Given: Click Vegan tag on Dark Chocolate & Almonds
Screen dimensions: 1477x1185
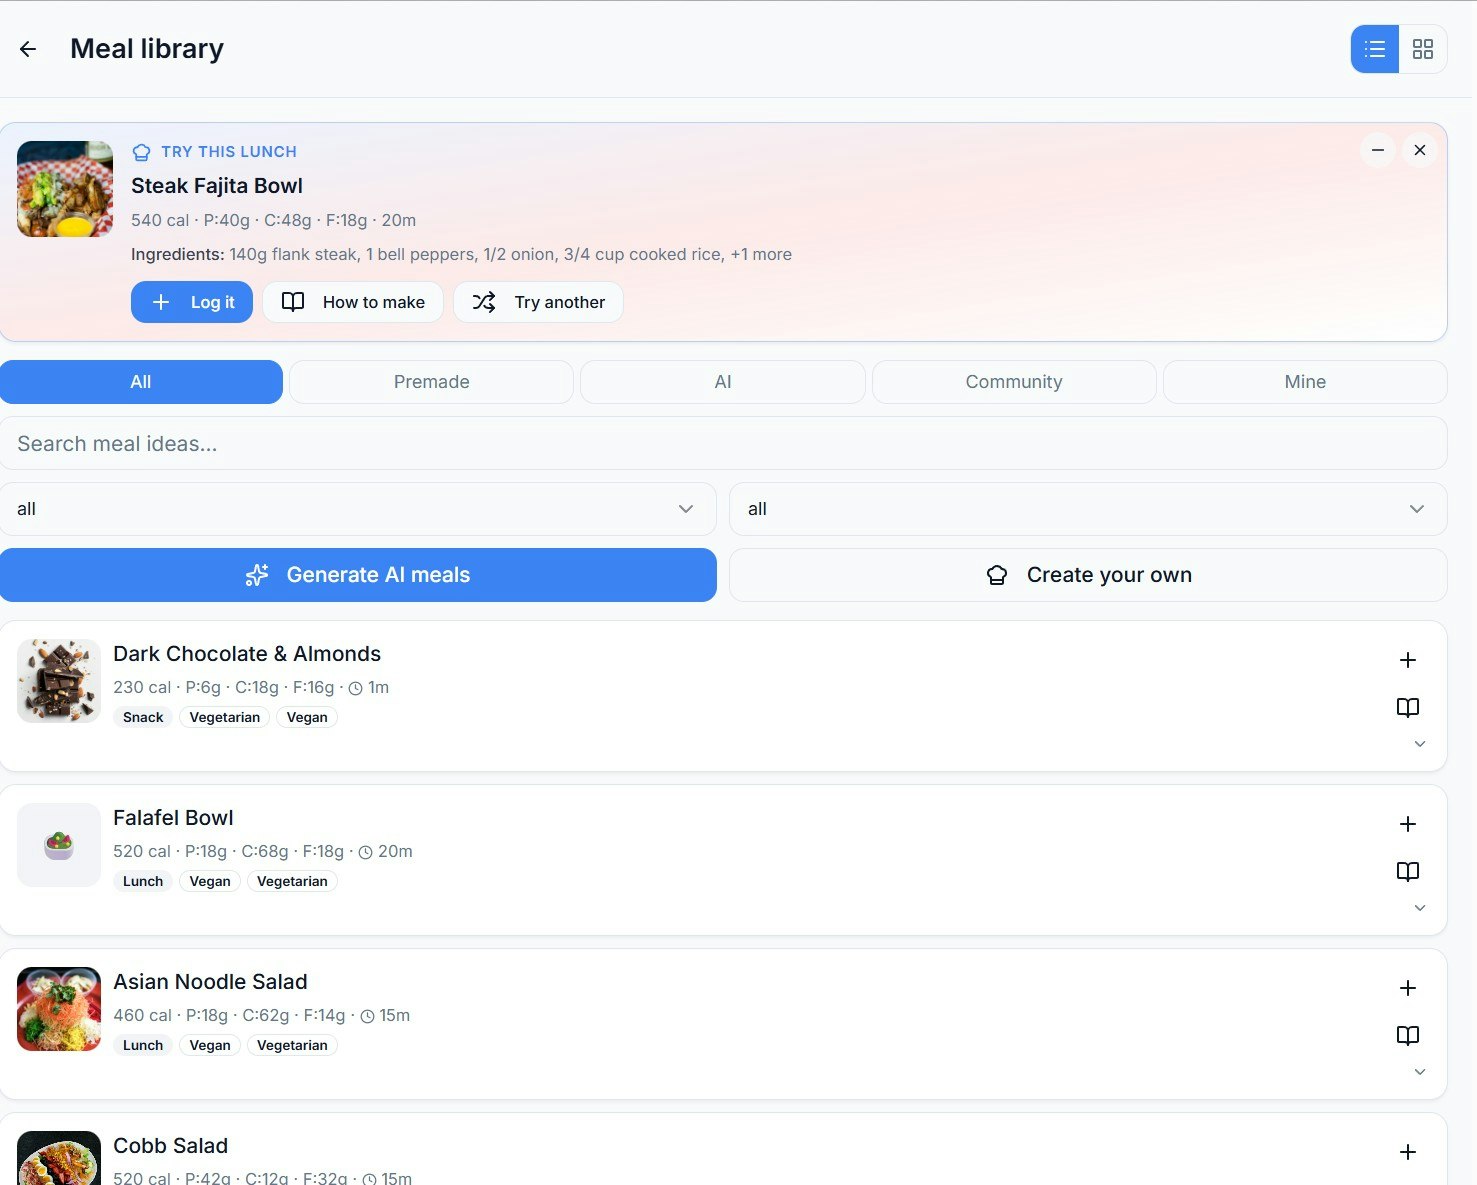Looking at the screenshot, I should (307, 717).
